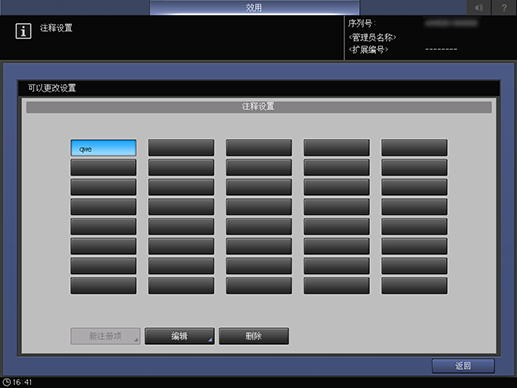
Task: Click the information 'i' icon beside 注释设置
Action: click(23, 31)
